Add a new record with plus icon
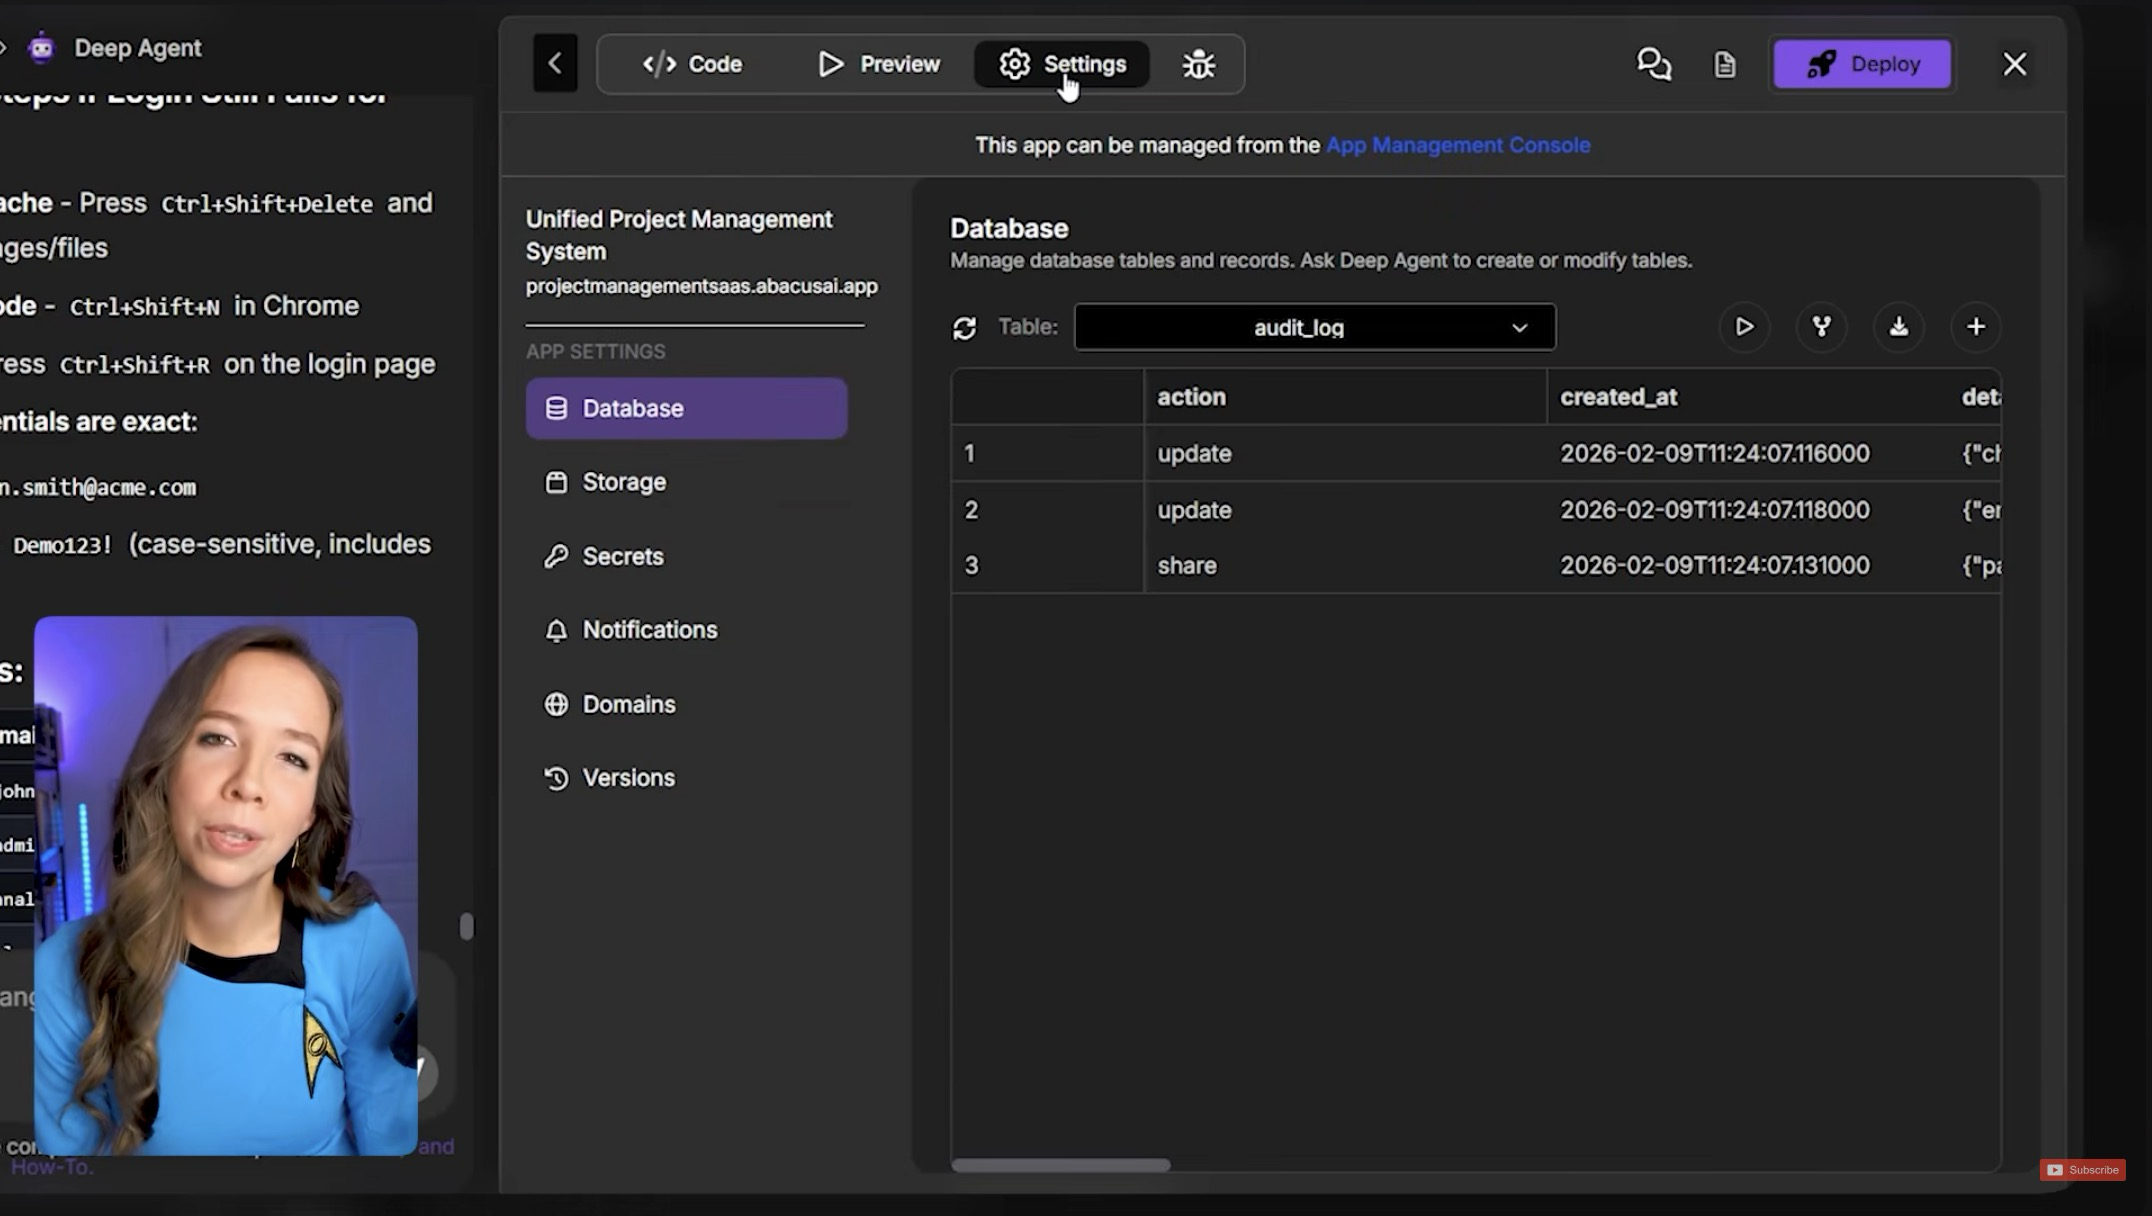The height and width of the screenshot is (1216, 2152). pyautogui.click(x=1975, y=327)
